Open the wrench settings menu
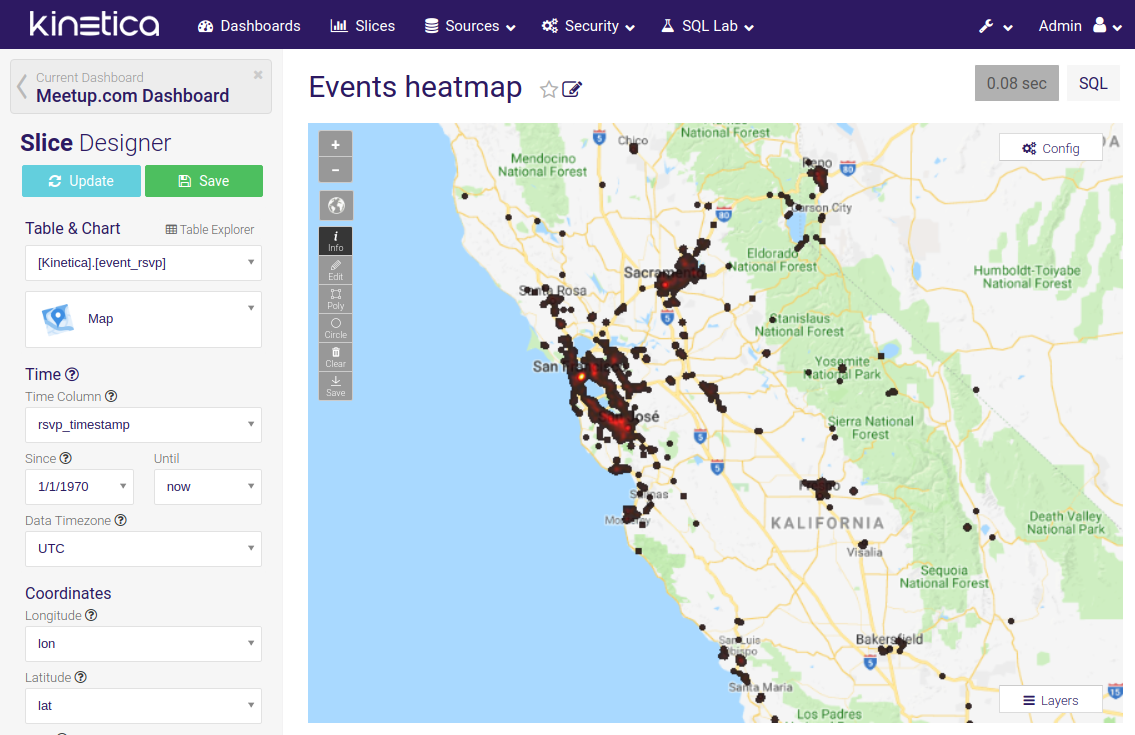The width and height of the screenshot is (1135, 735). pyautogui.click(x=995, y=26)
